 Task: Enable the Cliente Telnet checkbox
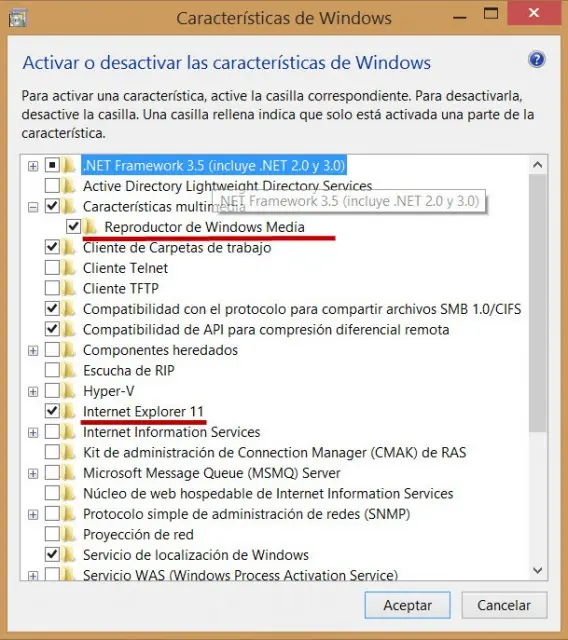52,268
